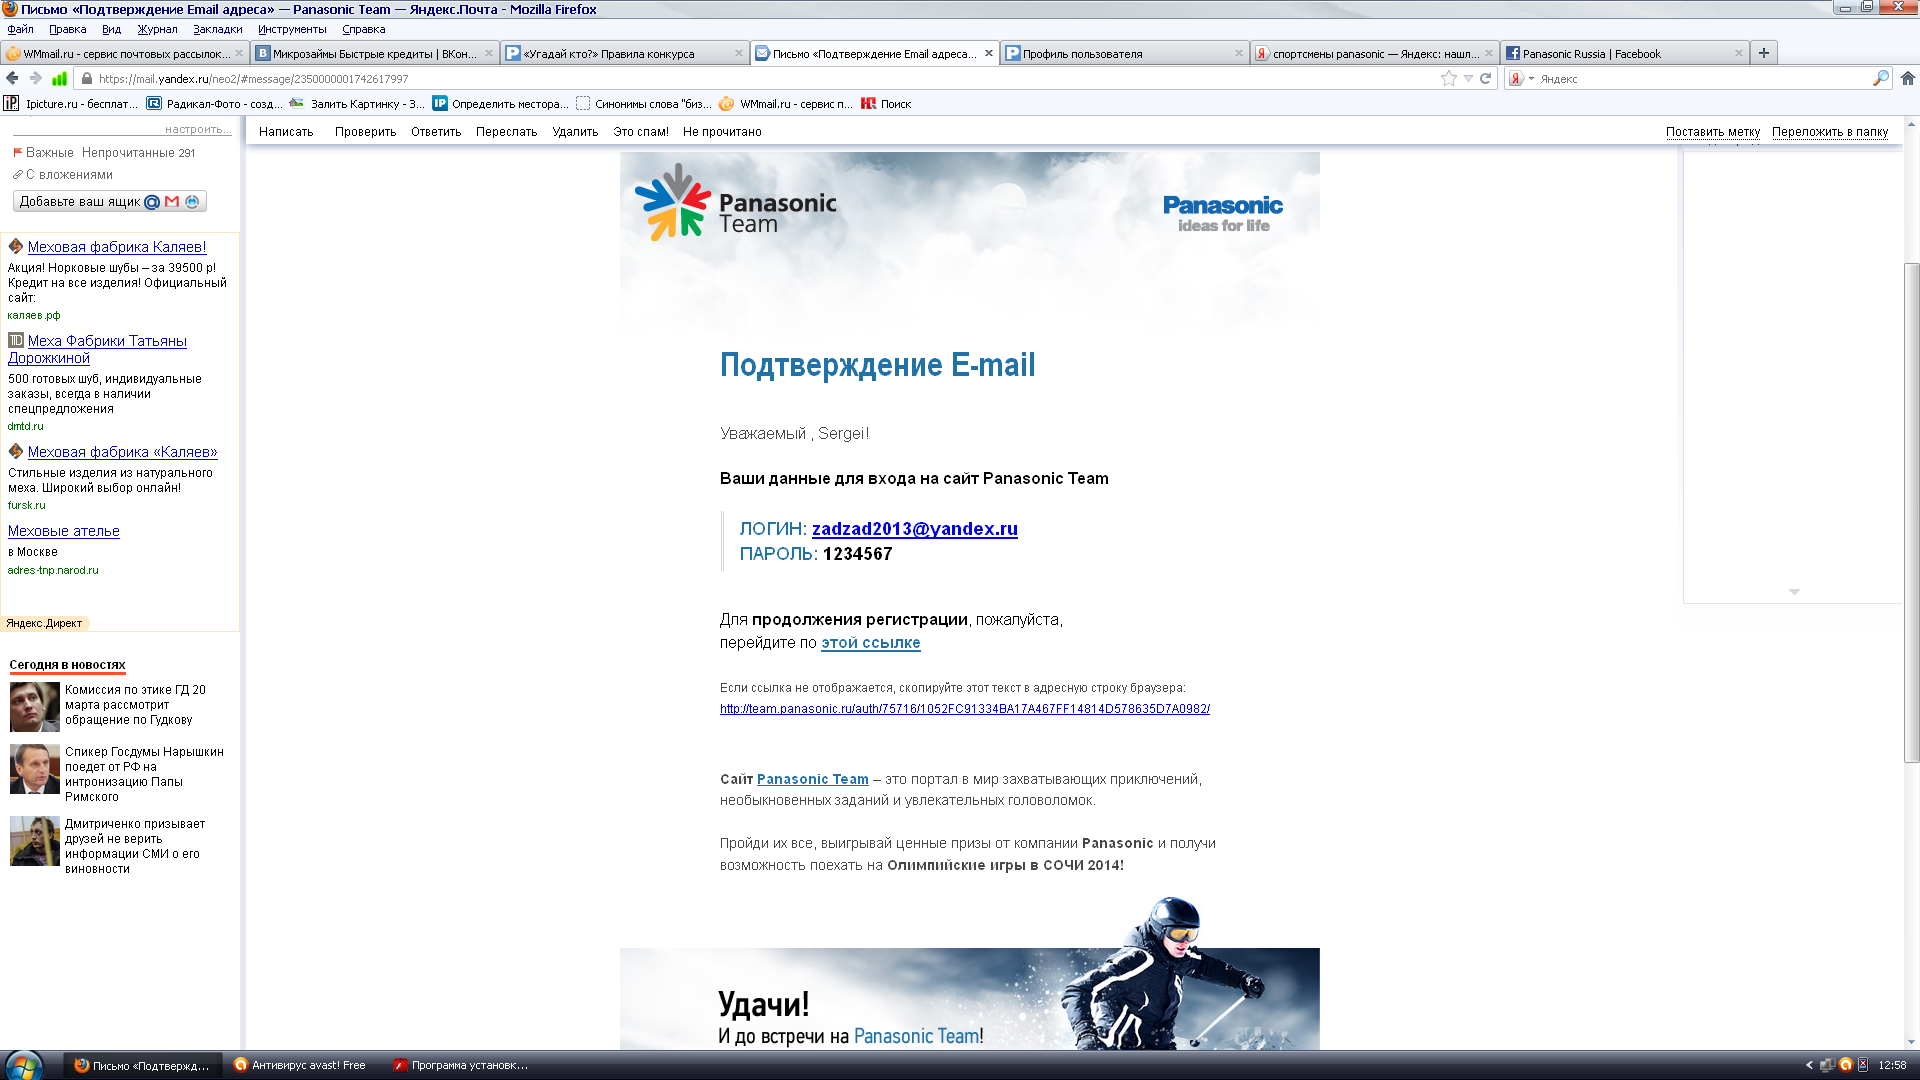Open URL history dropdown arrow

pos(1468,78)
